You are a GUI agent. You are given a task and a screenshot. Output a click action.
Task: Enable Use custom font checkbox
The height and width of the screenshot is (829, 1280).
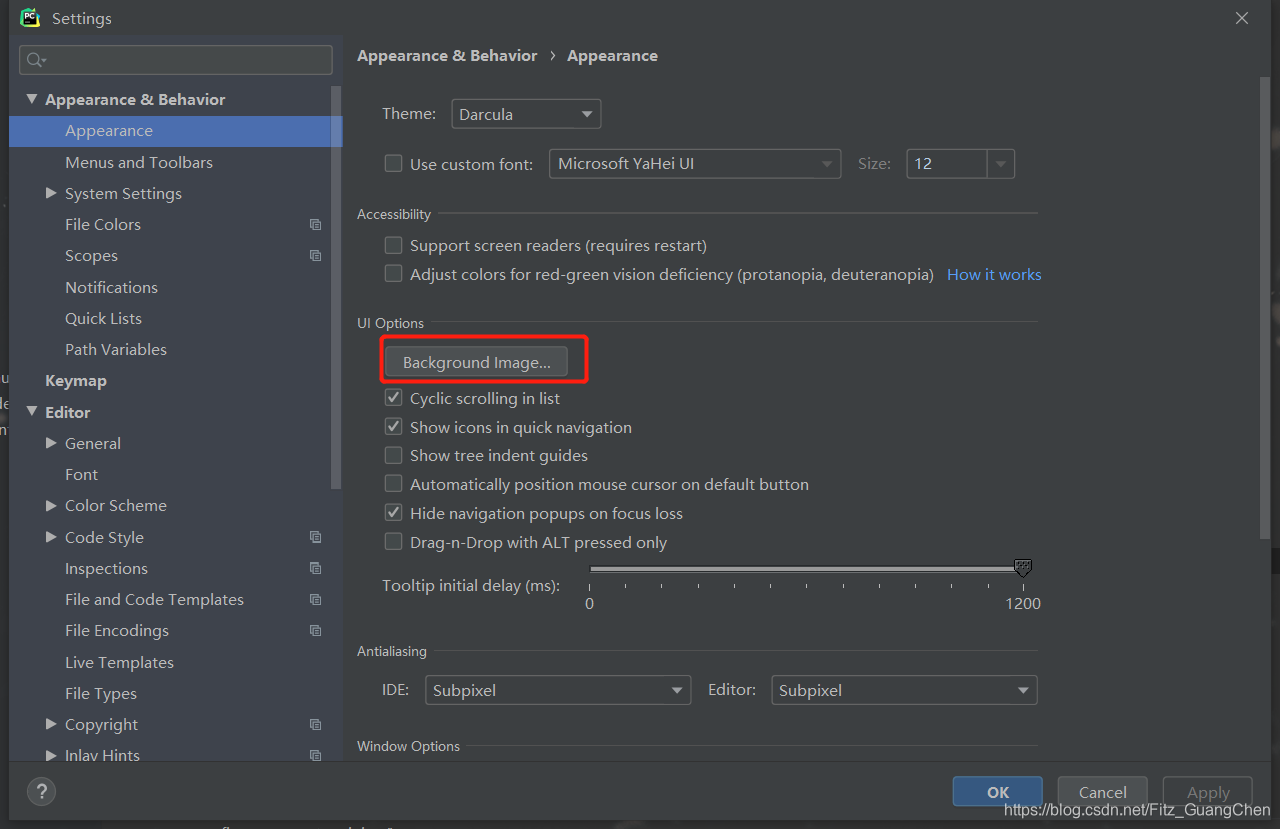click(x=394, y=164)
